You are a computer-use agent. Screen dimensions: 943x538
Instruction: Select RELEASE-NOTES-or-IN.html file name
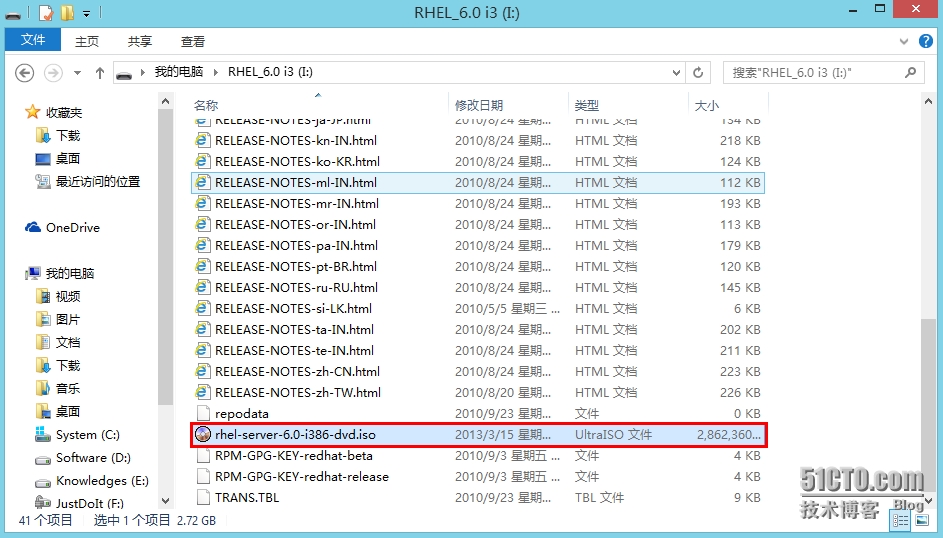coord(295,225)
